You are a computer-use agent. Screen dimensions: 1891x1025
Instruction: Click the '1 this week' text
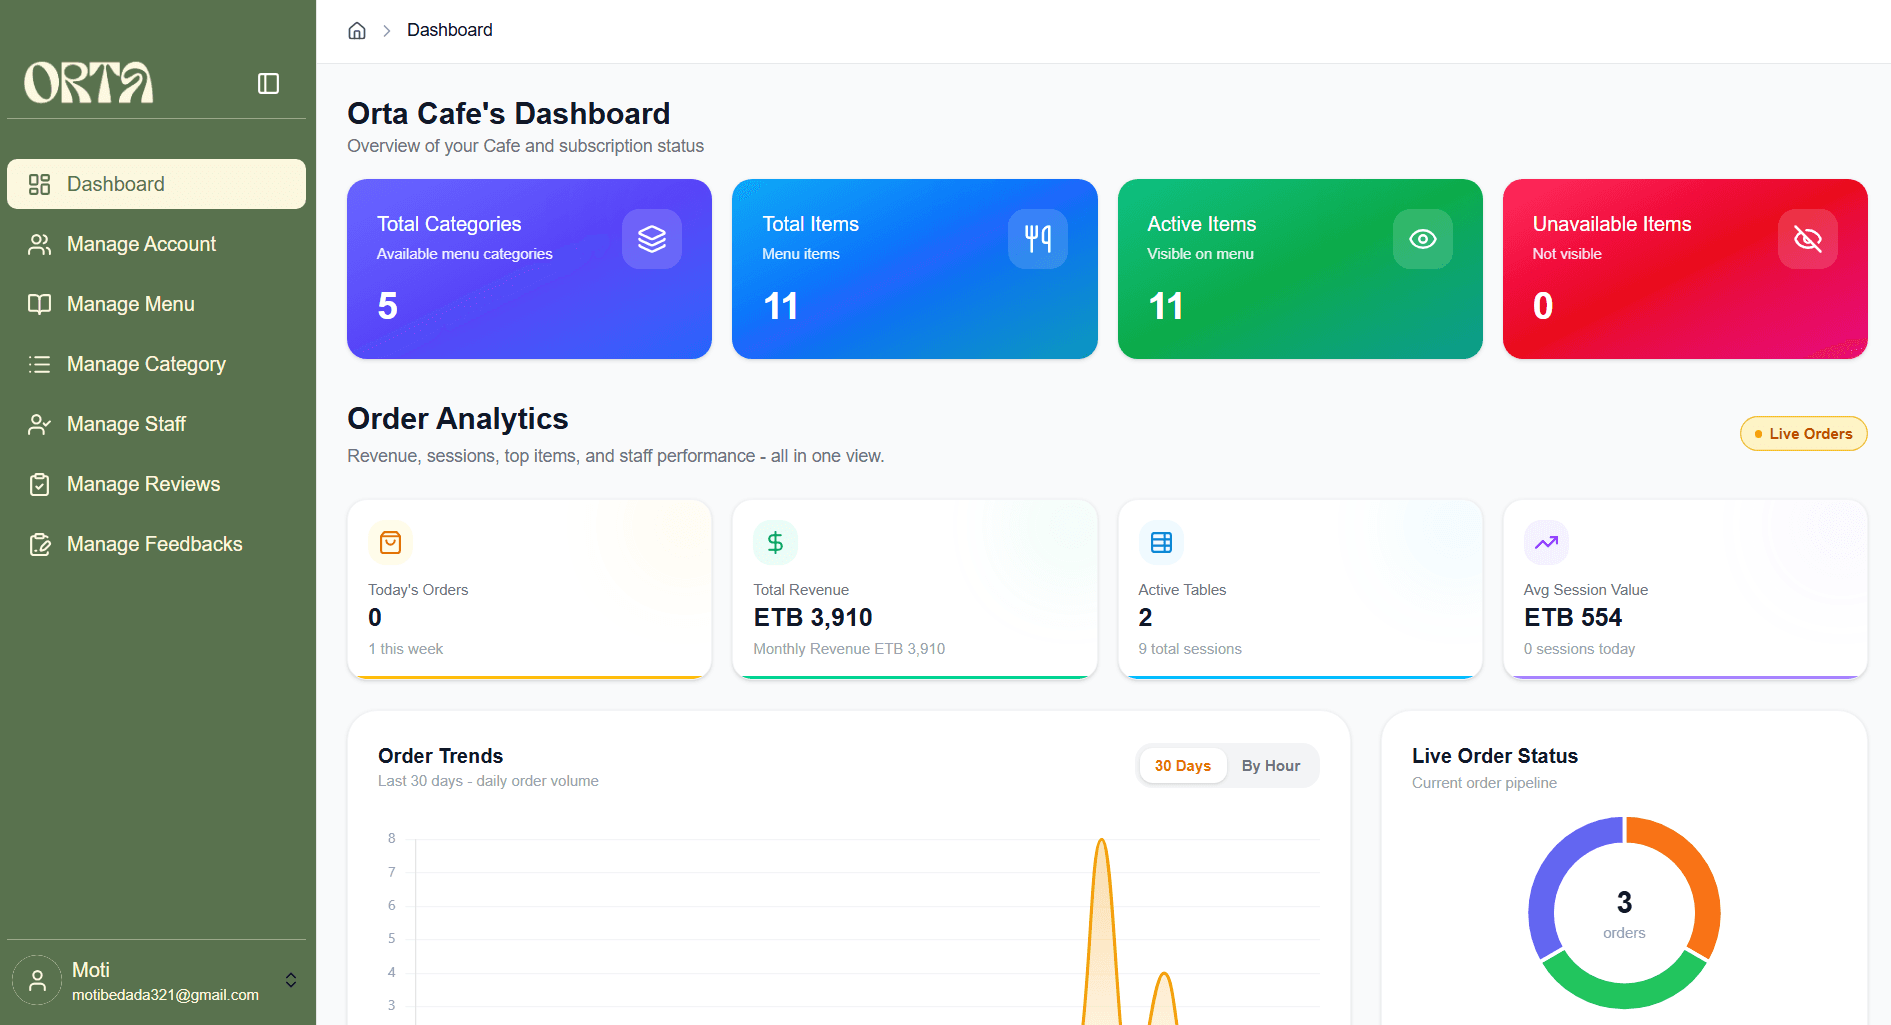click(405, 649)
